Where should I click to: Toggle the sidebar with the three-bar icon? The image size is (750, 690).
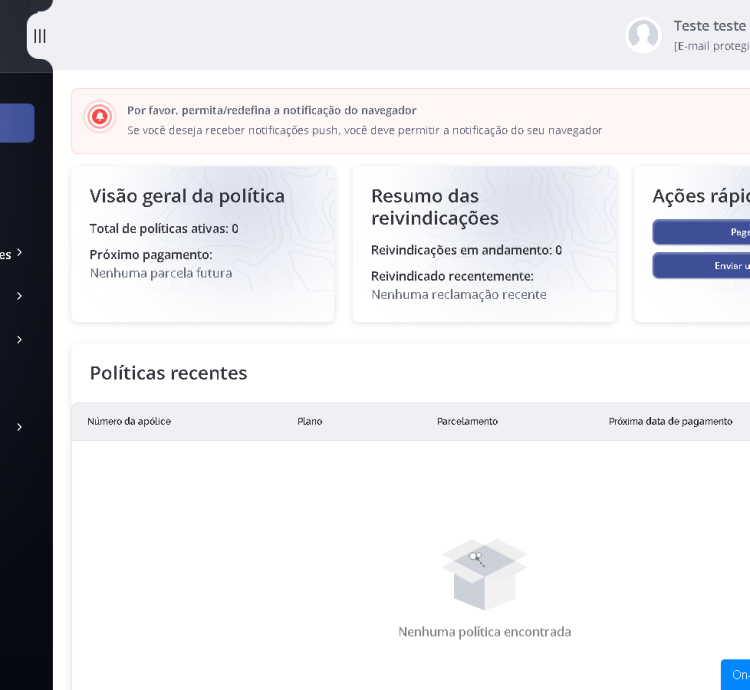40,36
